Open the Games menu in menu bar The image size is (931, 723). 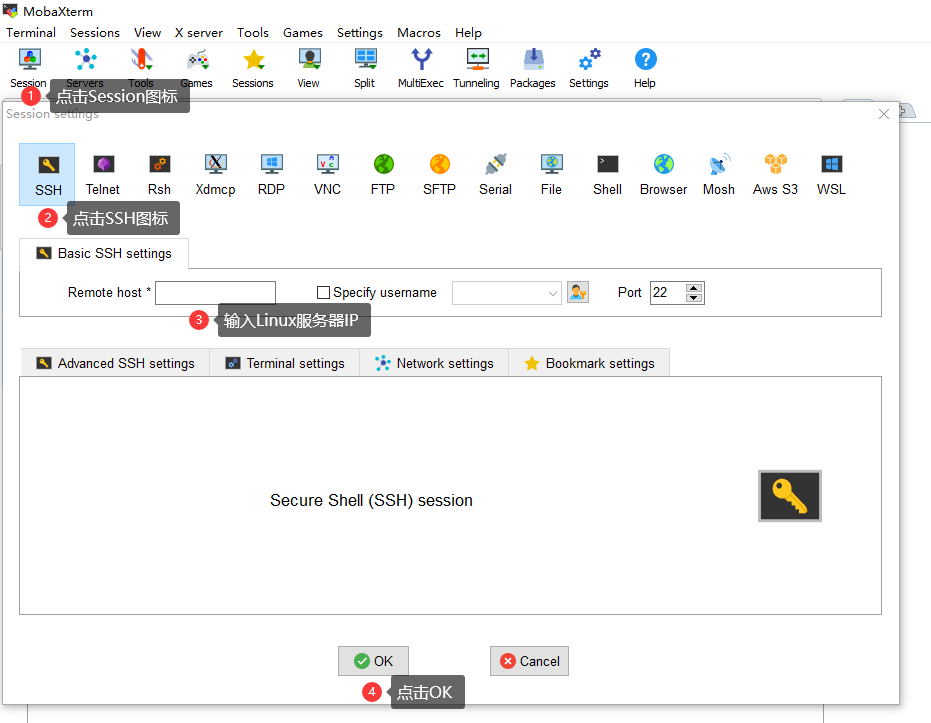point(303,33)
